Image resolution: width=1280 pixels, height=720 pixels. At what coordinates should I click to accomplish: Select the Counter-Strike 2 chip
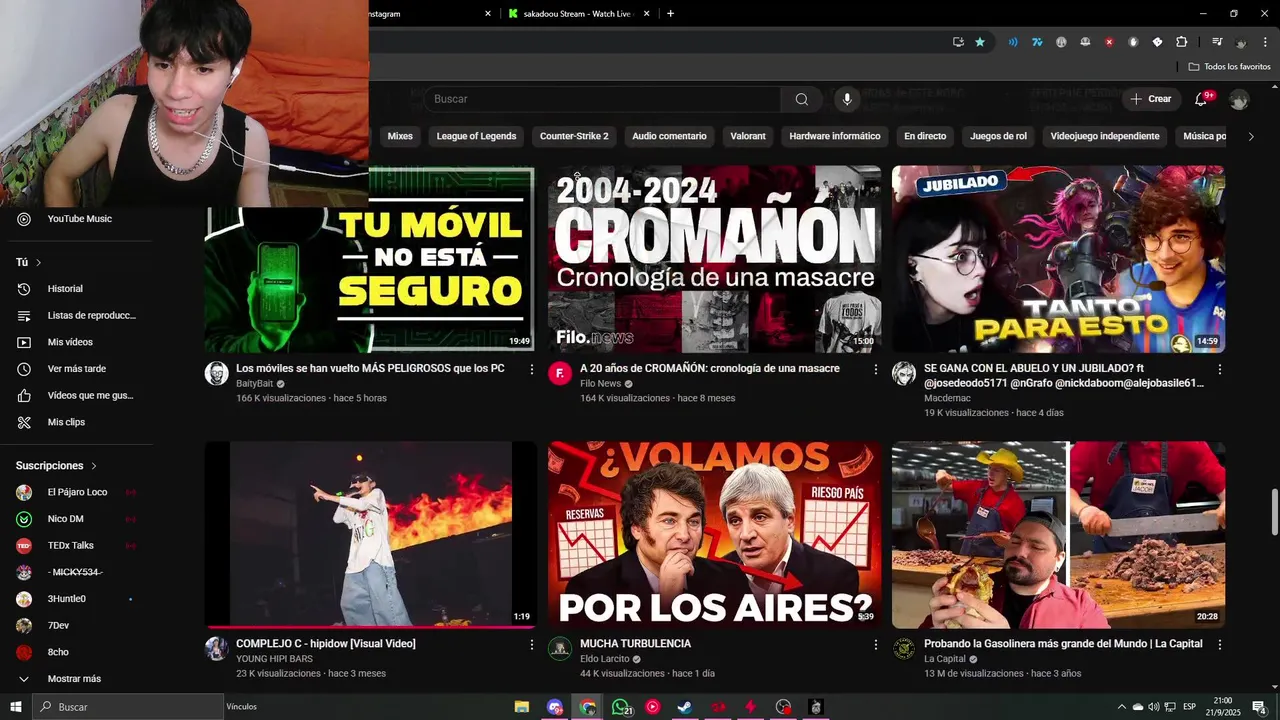tap(574, 136)
